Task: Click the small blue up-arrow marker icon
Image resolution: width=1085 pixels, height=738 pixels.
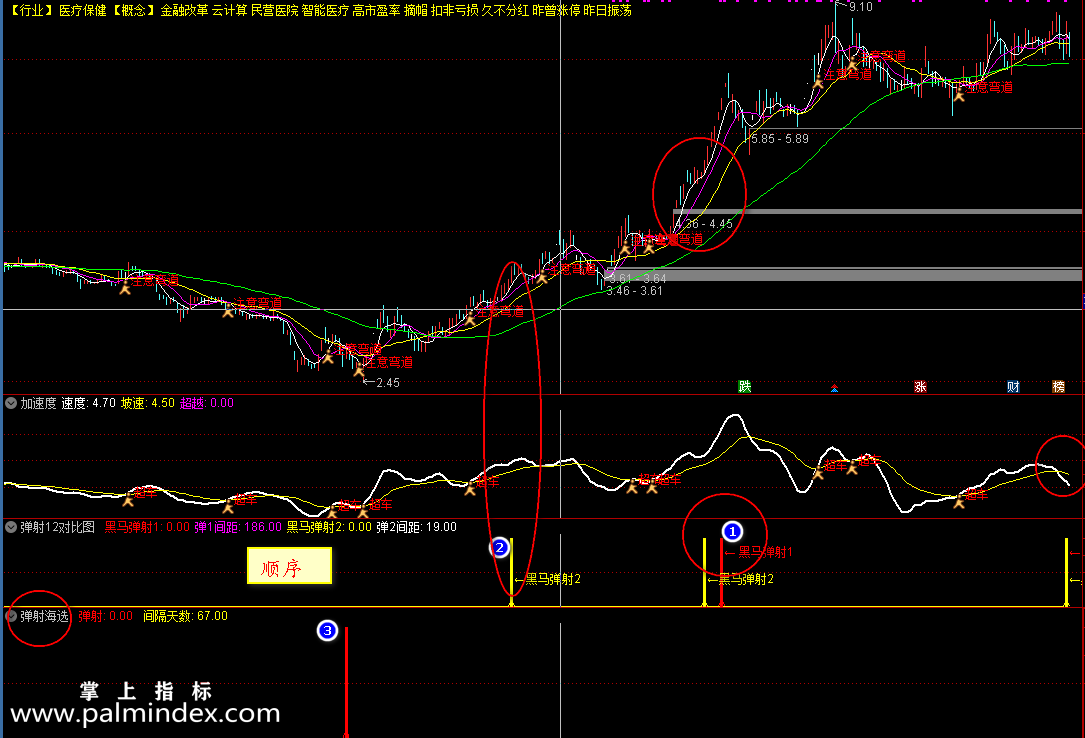Action: (835, 389)
